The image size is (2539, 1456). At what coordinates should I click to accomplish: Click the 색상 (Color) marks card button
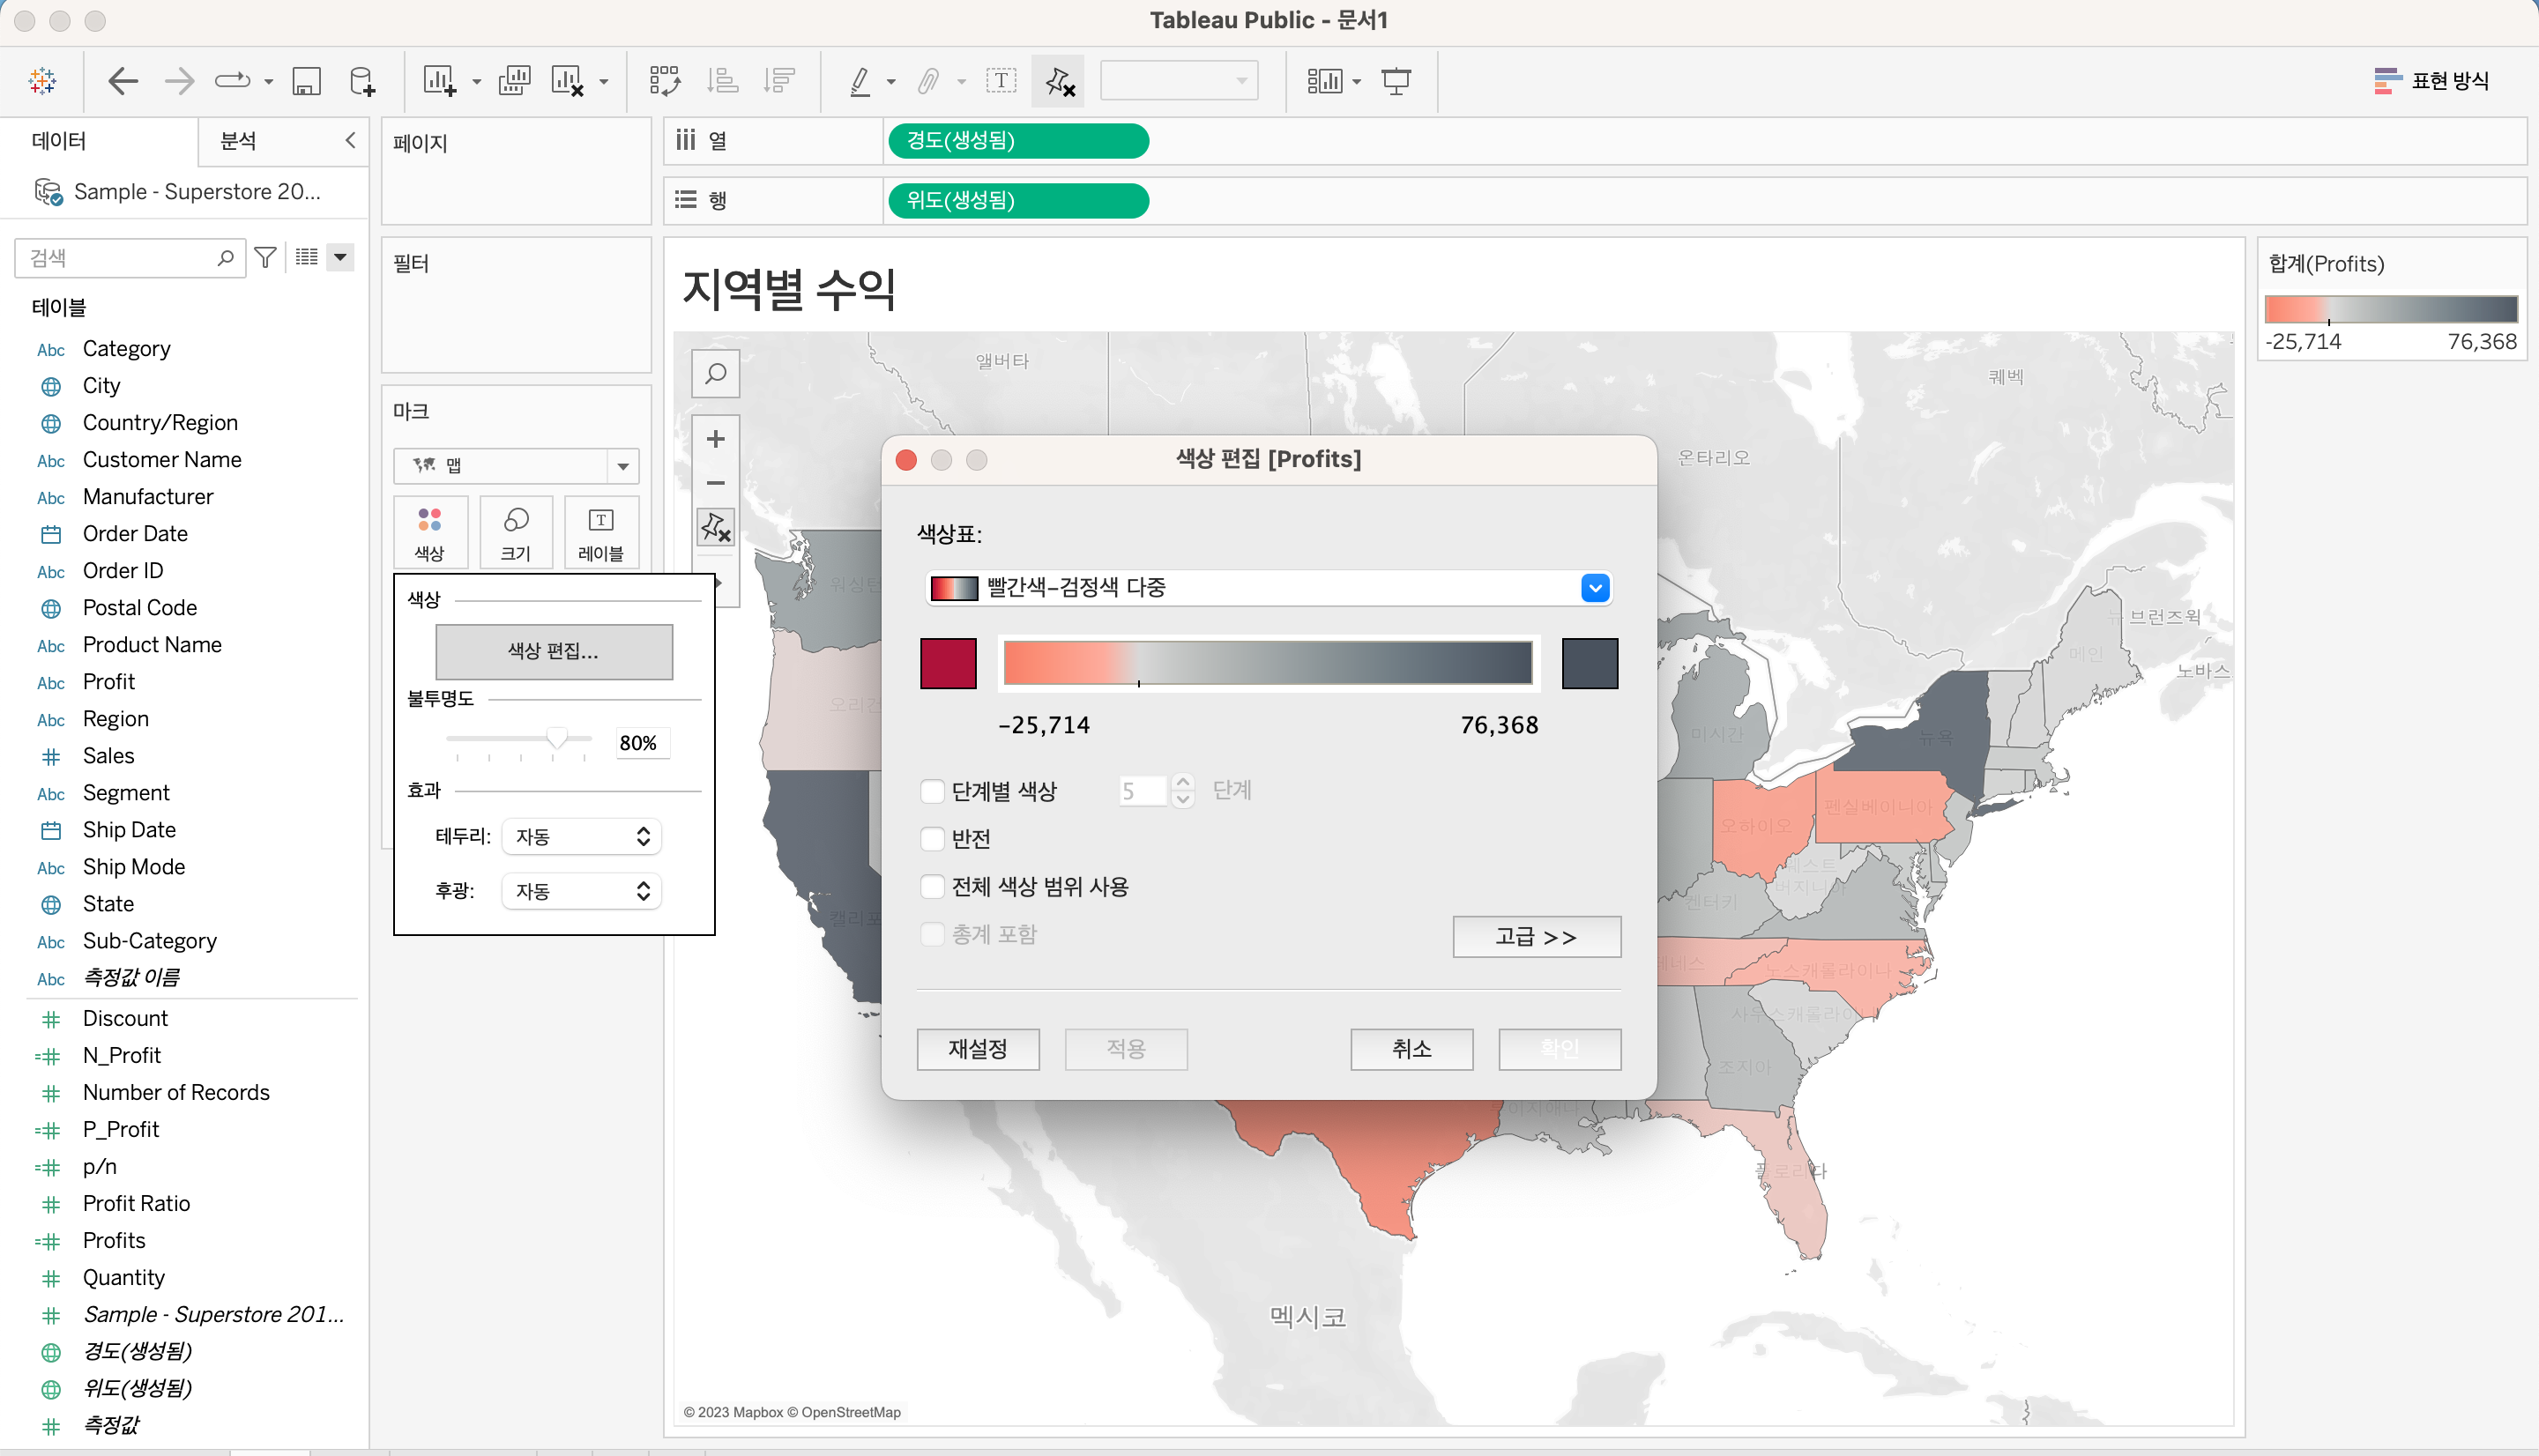click(430, 532)
